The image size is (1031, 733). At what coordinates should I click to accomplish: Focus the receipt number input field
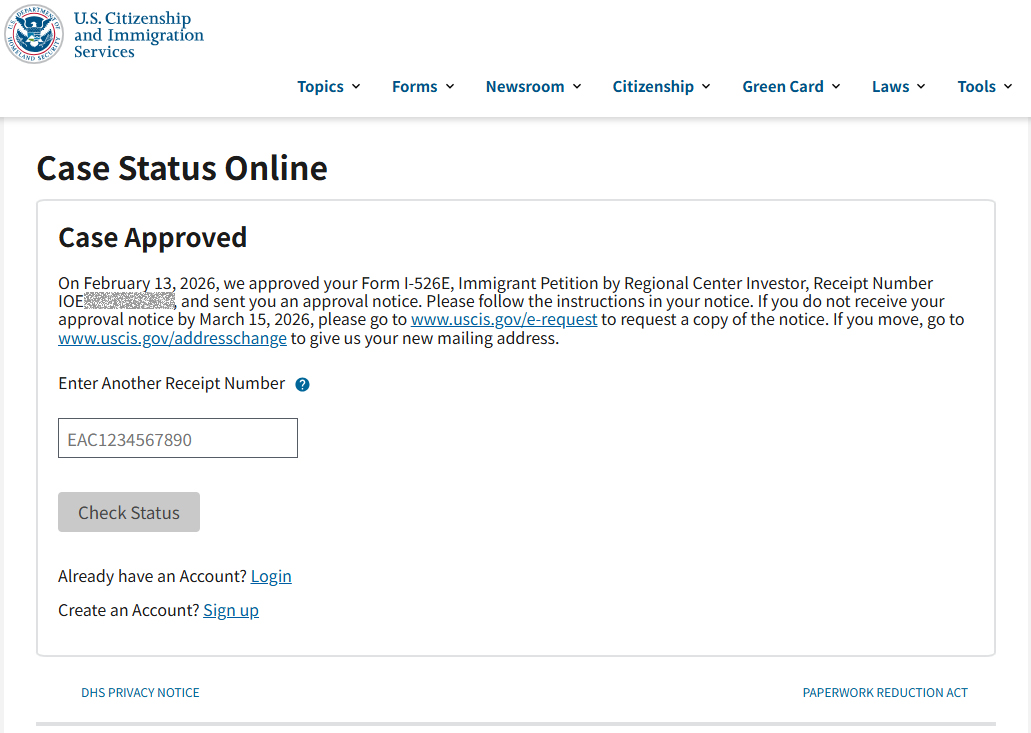[x=178, y=438]
